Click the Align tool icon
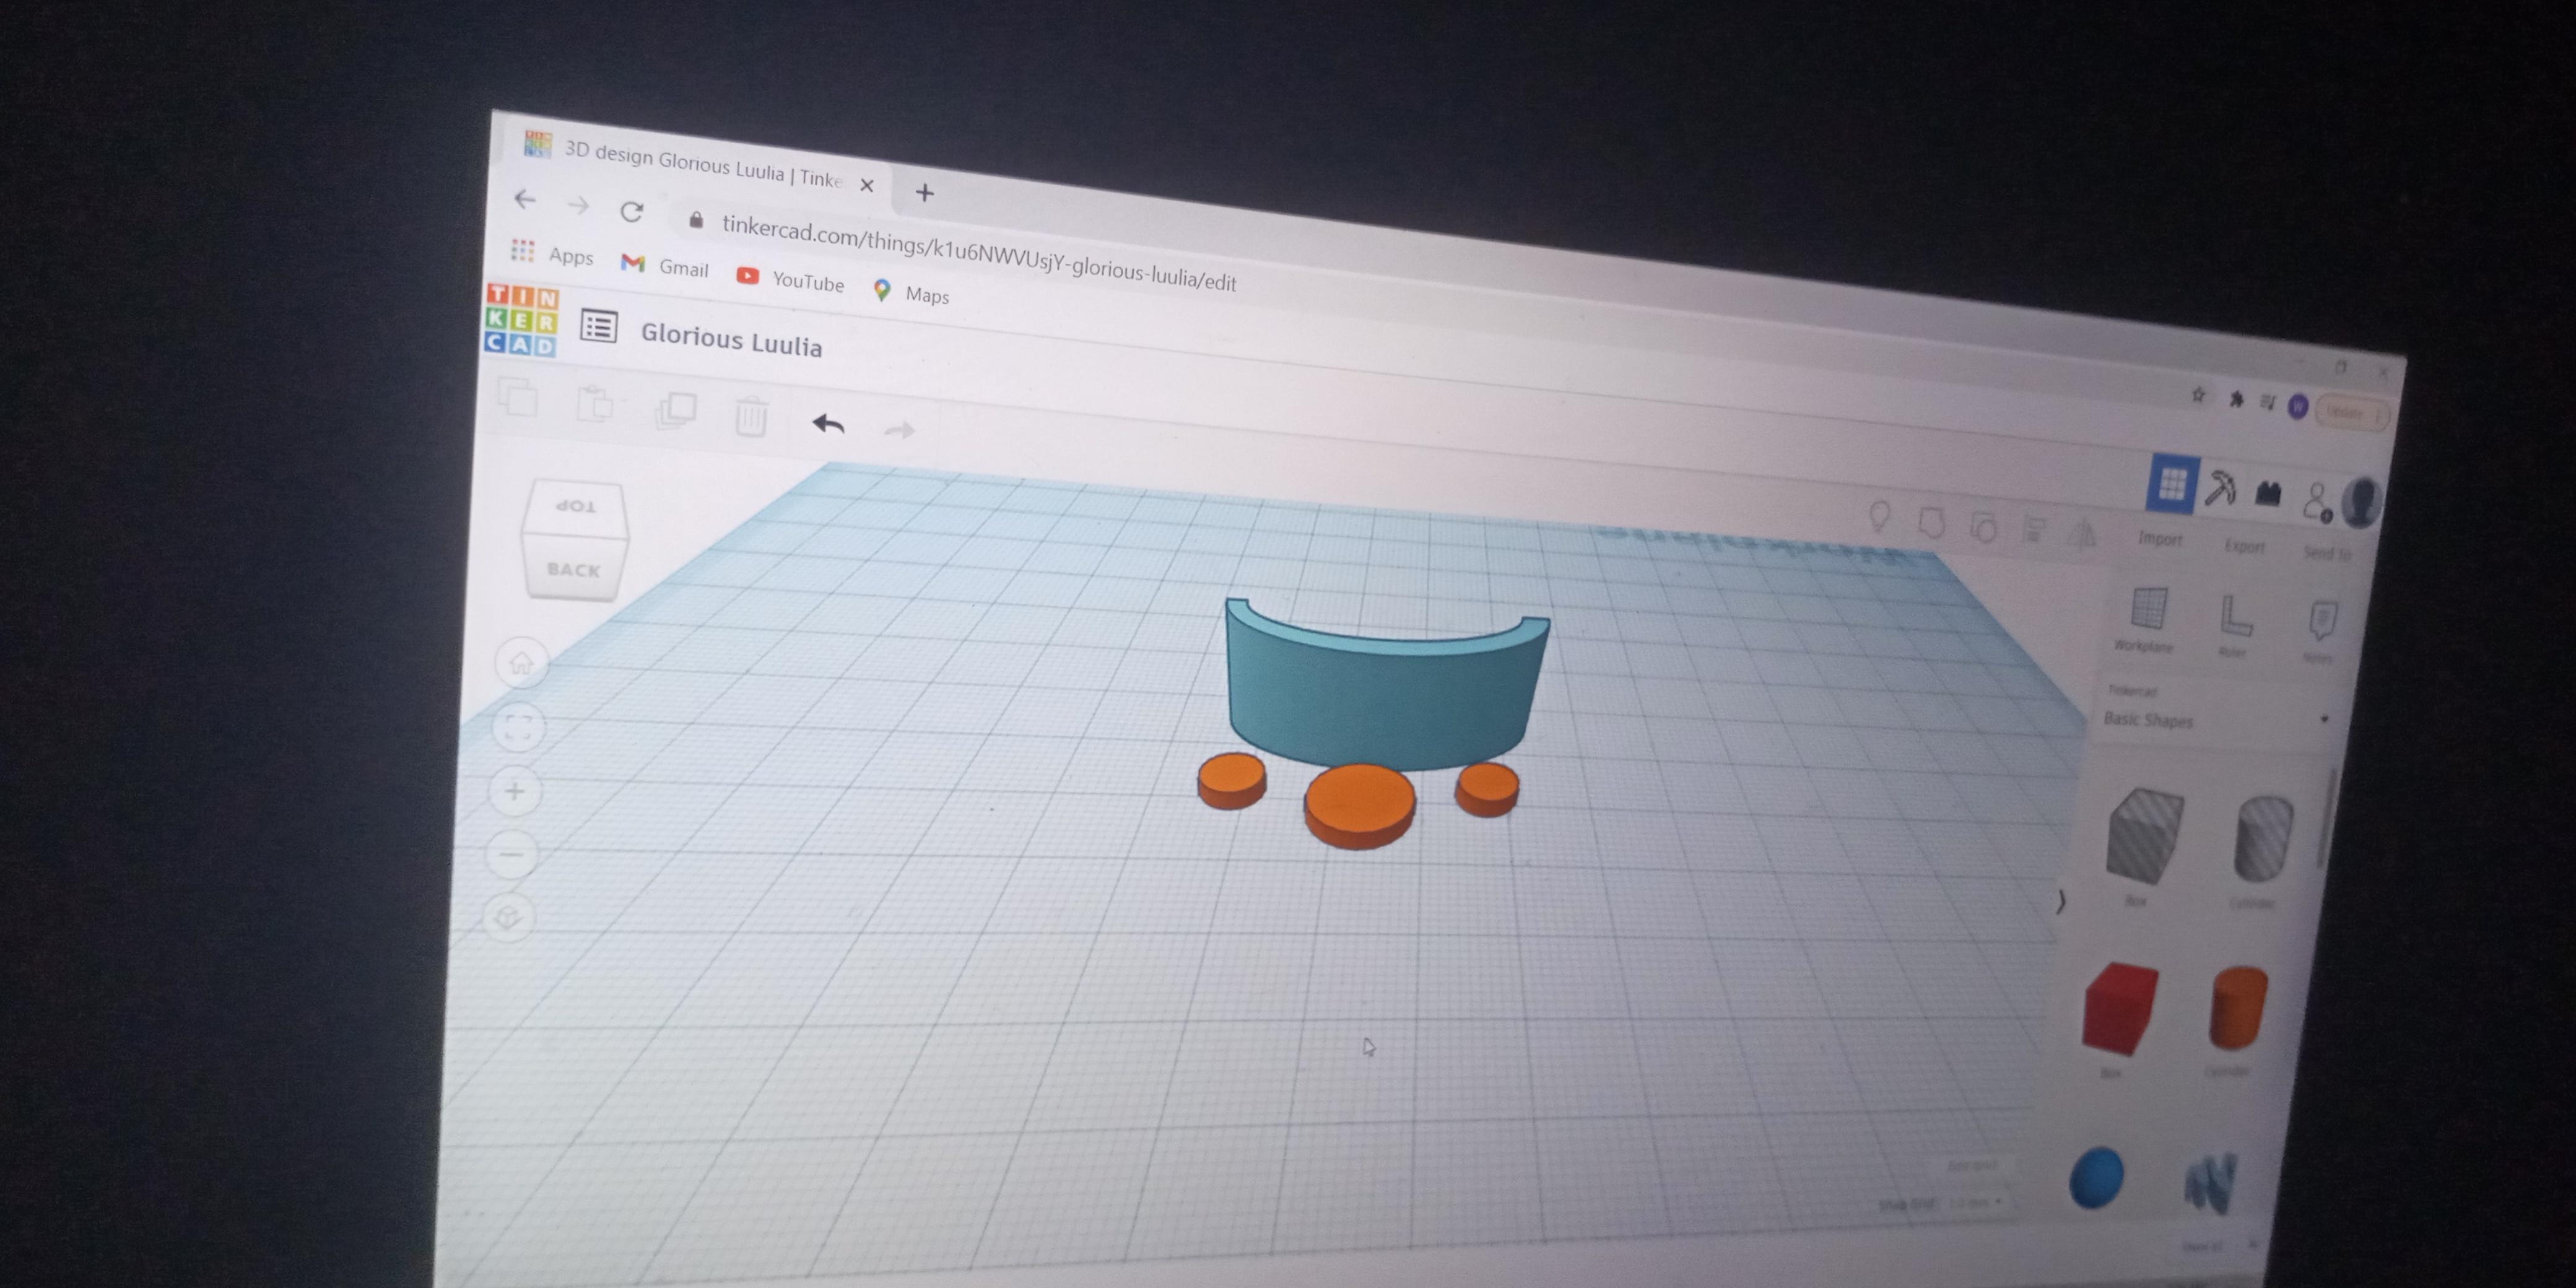This screenshot has height=1288, width=2576. pyautogui.click(x=2033, y=530)
